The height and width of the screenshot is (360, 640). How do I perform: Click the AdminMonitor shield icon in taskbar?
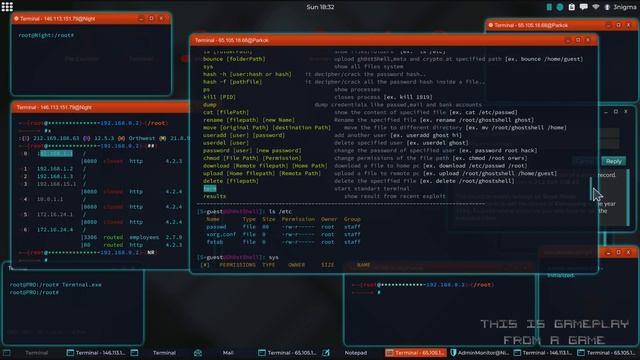453,353
